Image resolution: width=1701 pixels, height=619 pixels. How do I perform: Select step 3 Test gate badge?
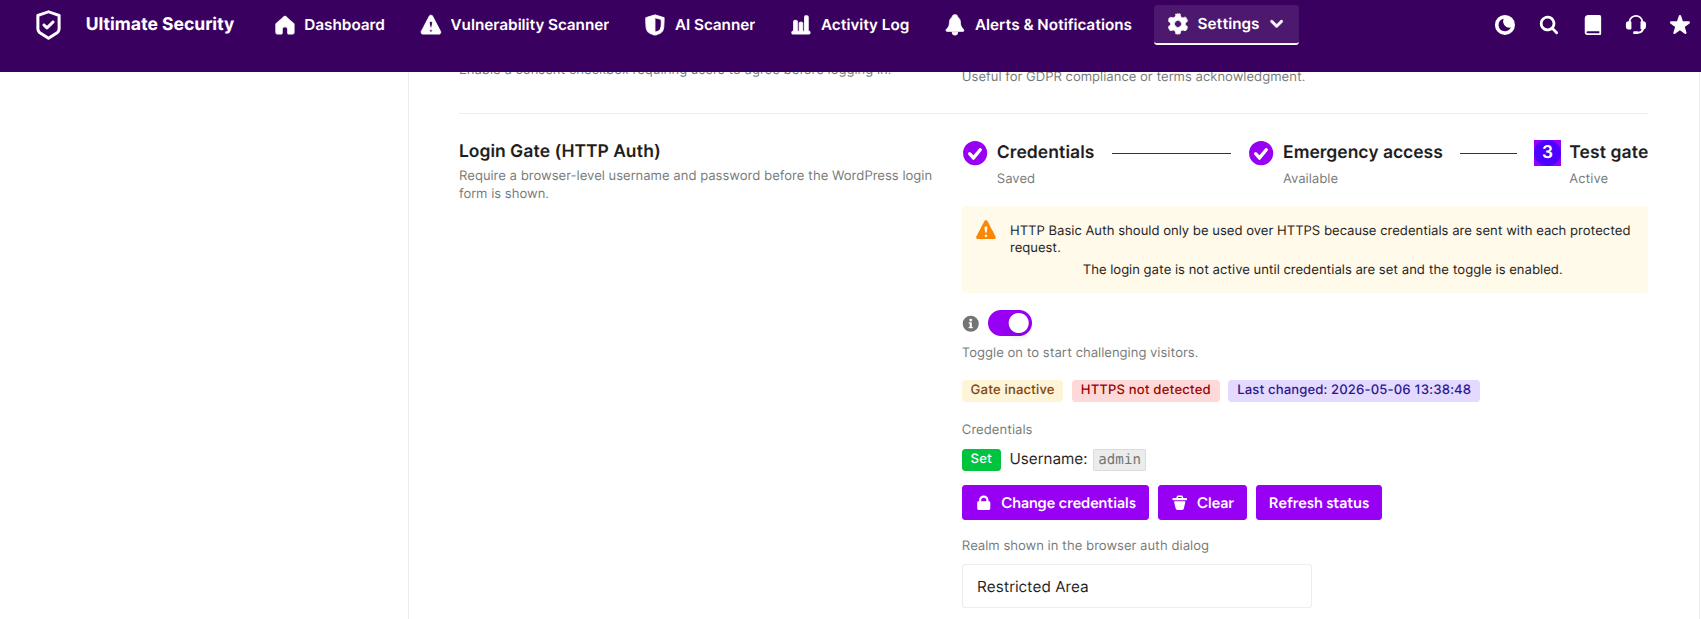[x=1547, y=152]
